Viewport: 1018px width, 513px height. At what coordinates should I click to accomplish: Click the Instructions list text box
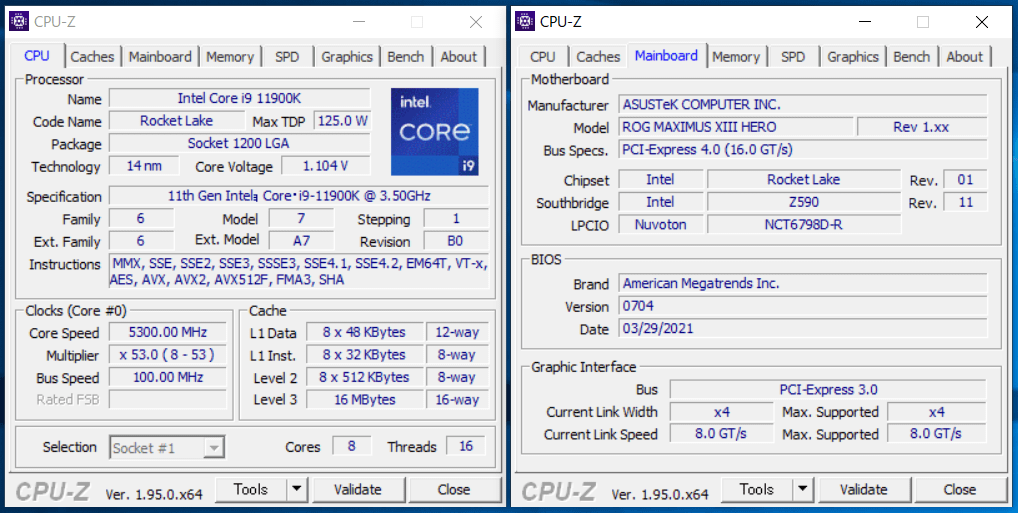(299, 271)
